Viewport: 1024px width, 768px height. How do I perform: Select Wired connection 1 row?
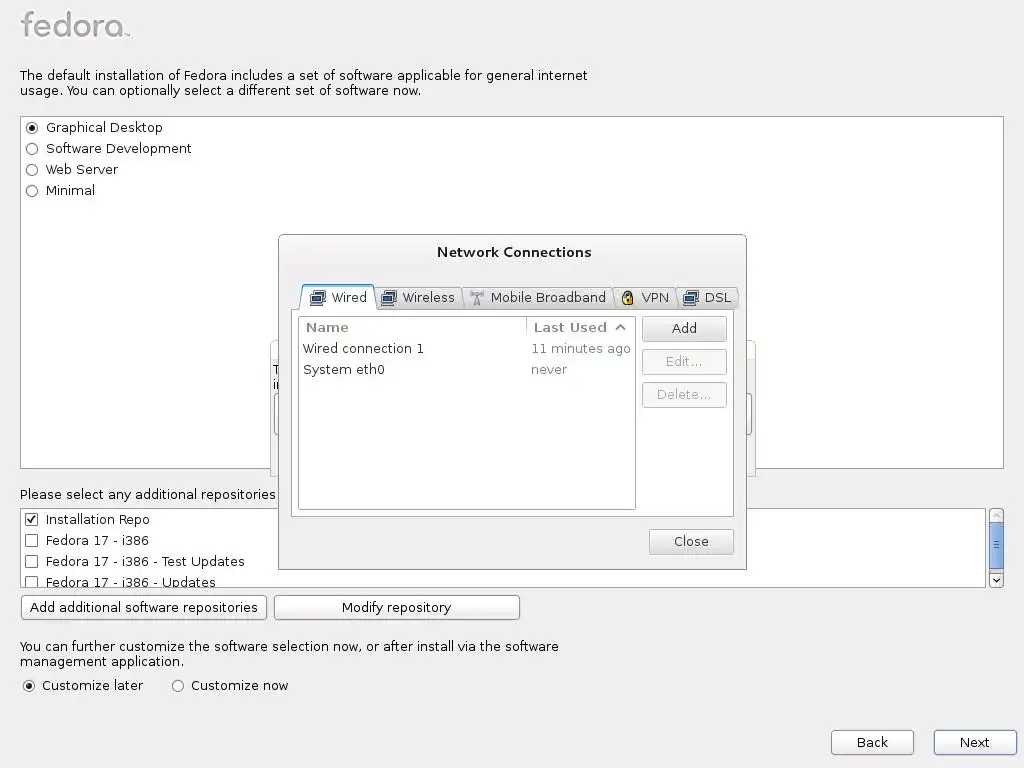click(466, 349)
